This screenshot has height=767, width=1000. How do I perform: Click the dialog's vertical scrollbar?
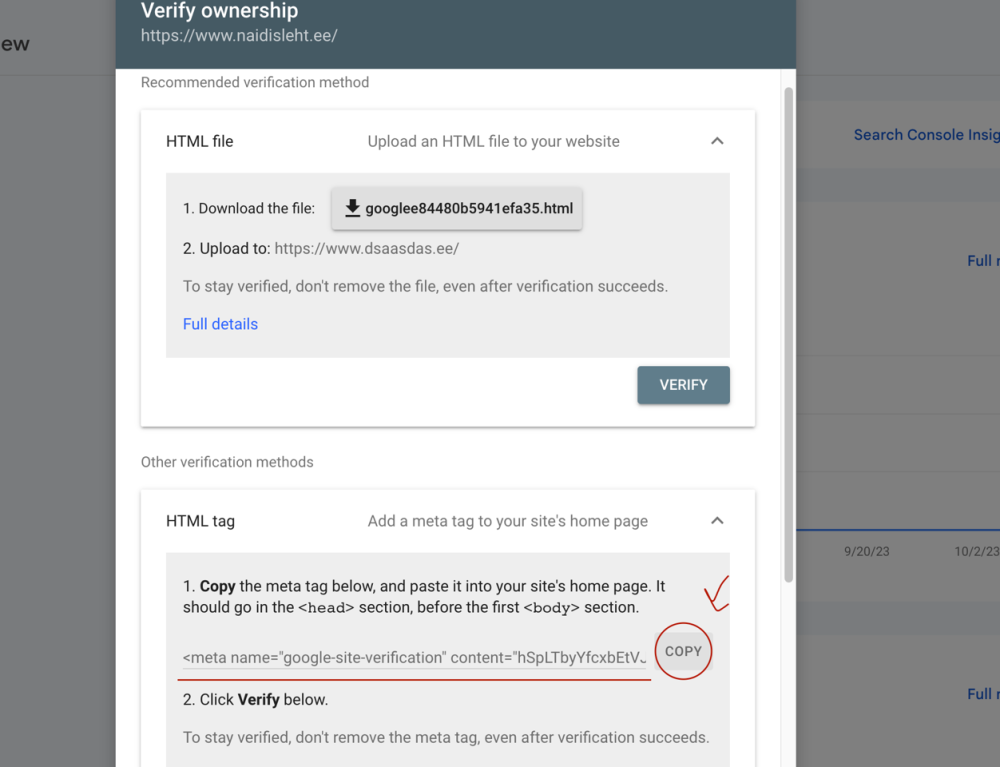pos(788,330)
